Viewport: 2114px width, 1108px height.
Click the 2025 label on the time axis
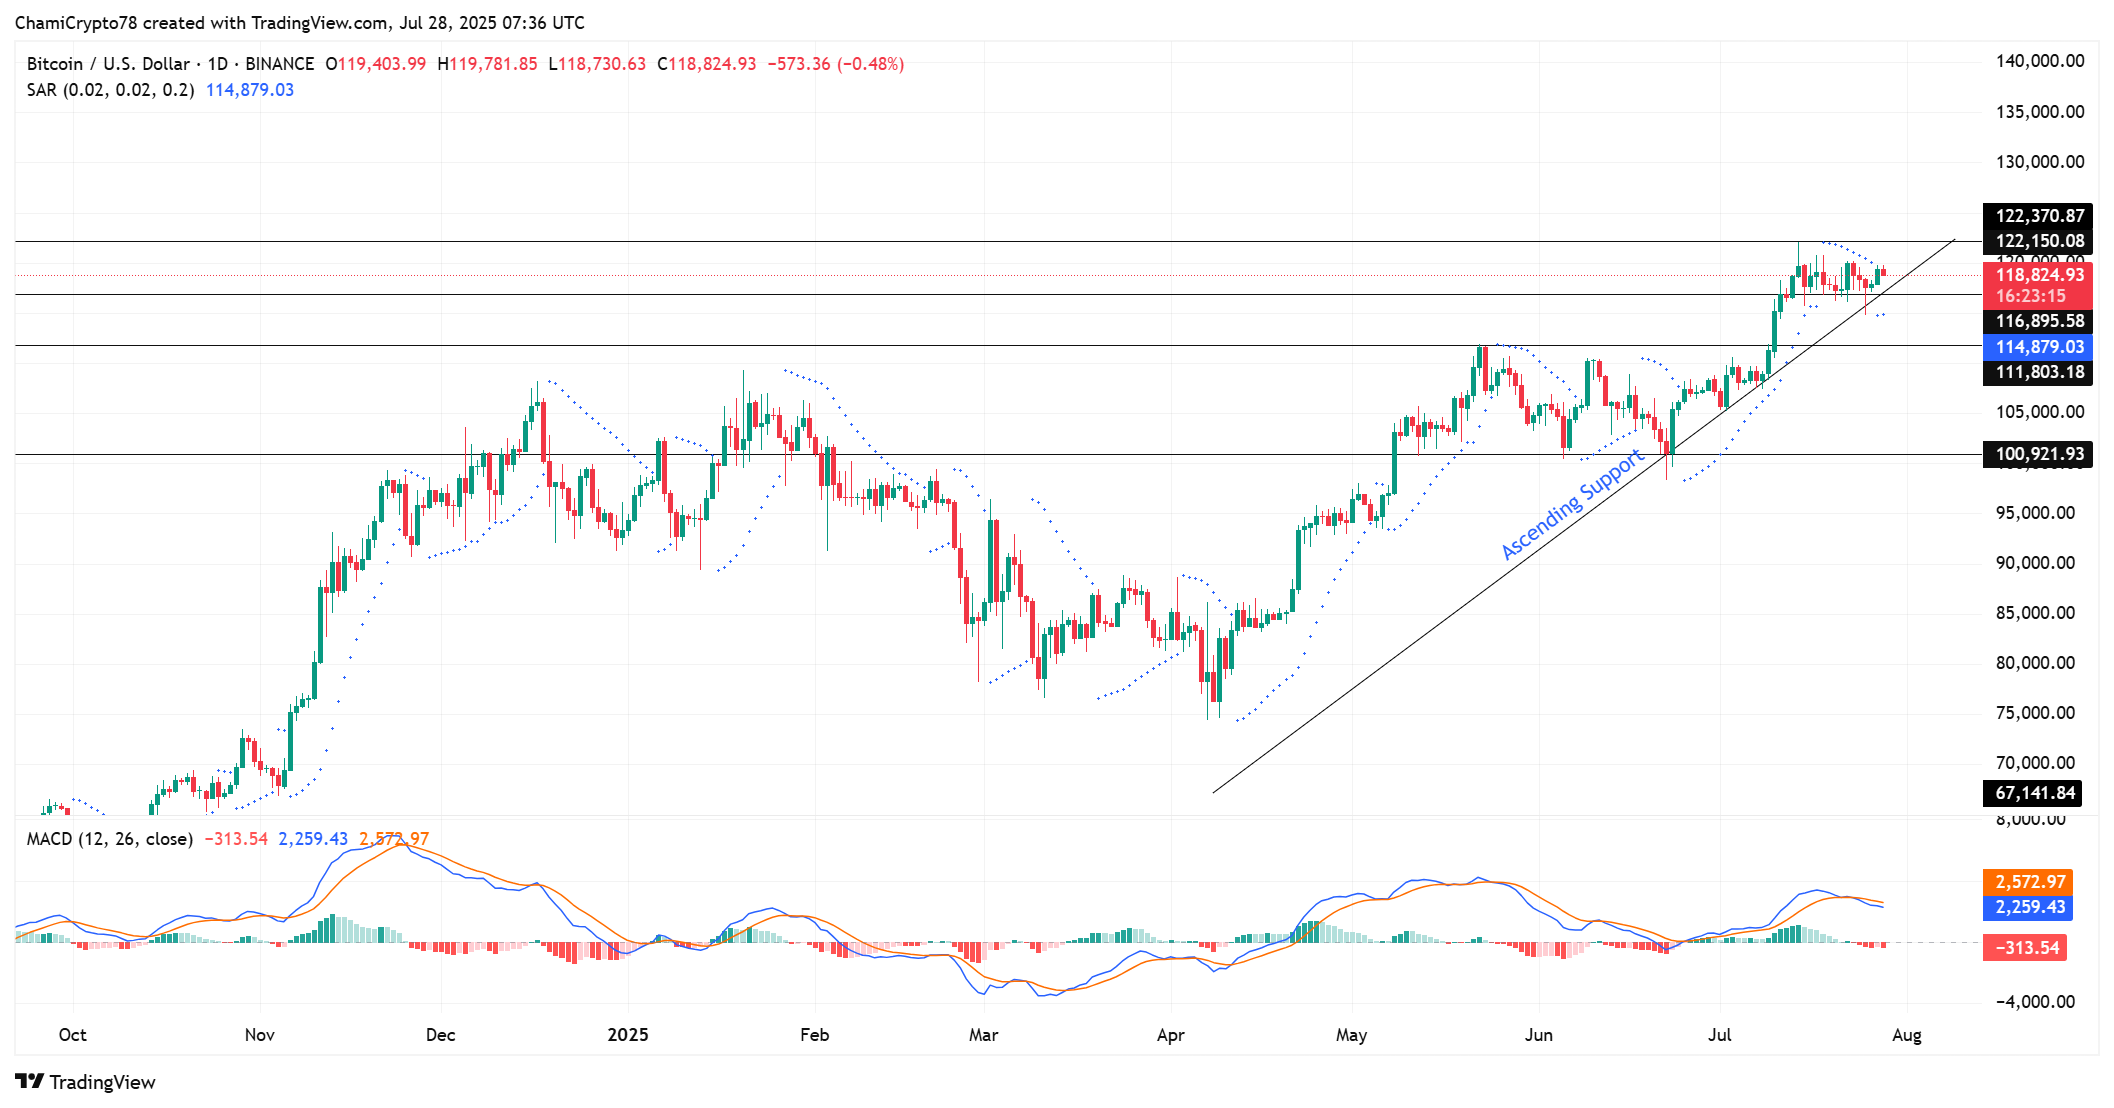(628, 1035)
